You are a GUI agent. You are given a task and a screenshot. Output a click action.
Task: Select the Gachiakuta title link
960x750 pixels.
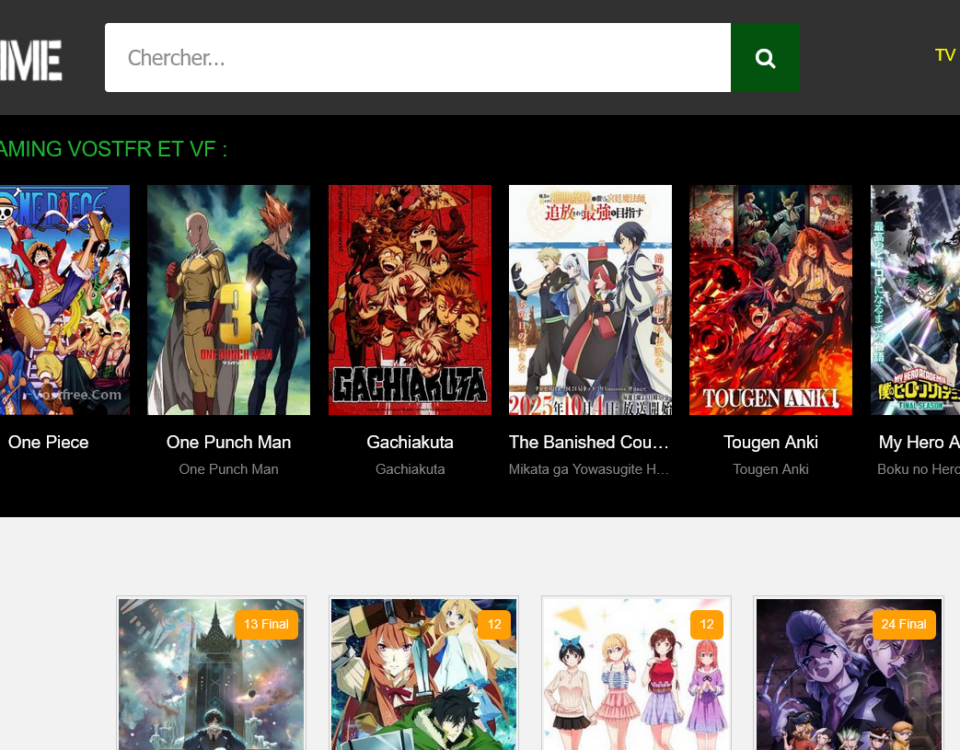(x=410, y=442)
